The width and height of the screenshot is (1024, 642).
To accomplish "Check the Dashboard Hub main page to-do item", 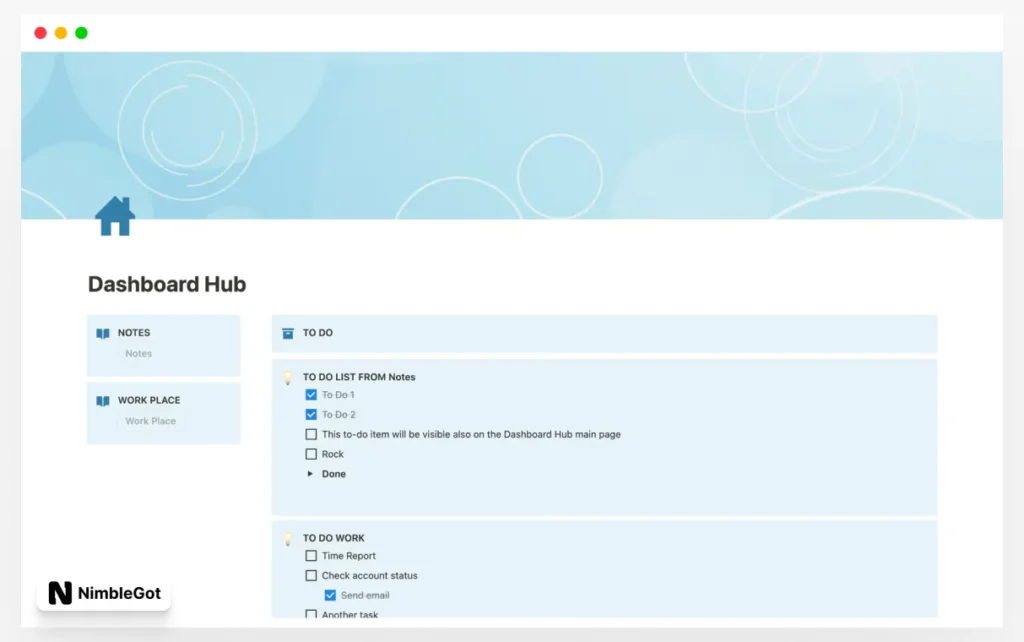I will coord(311,434).
